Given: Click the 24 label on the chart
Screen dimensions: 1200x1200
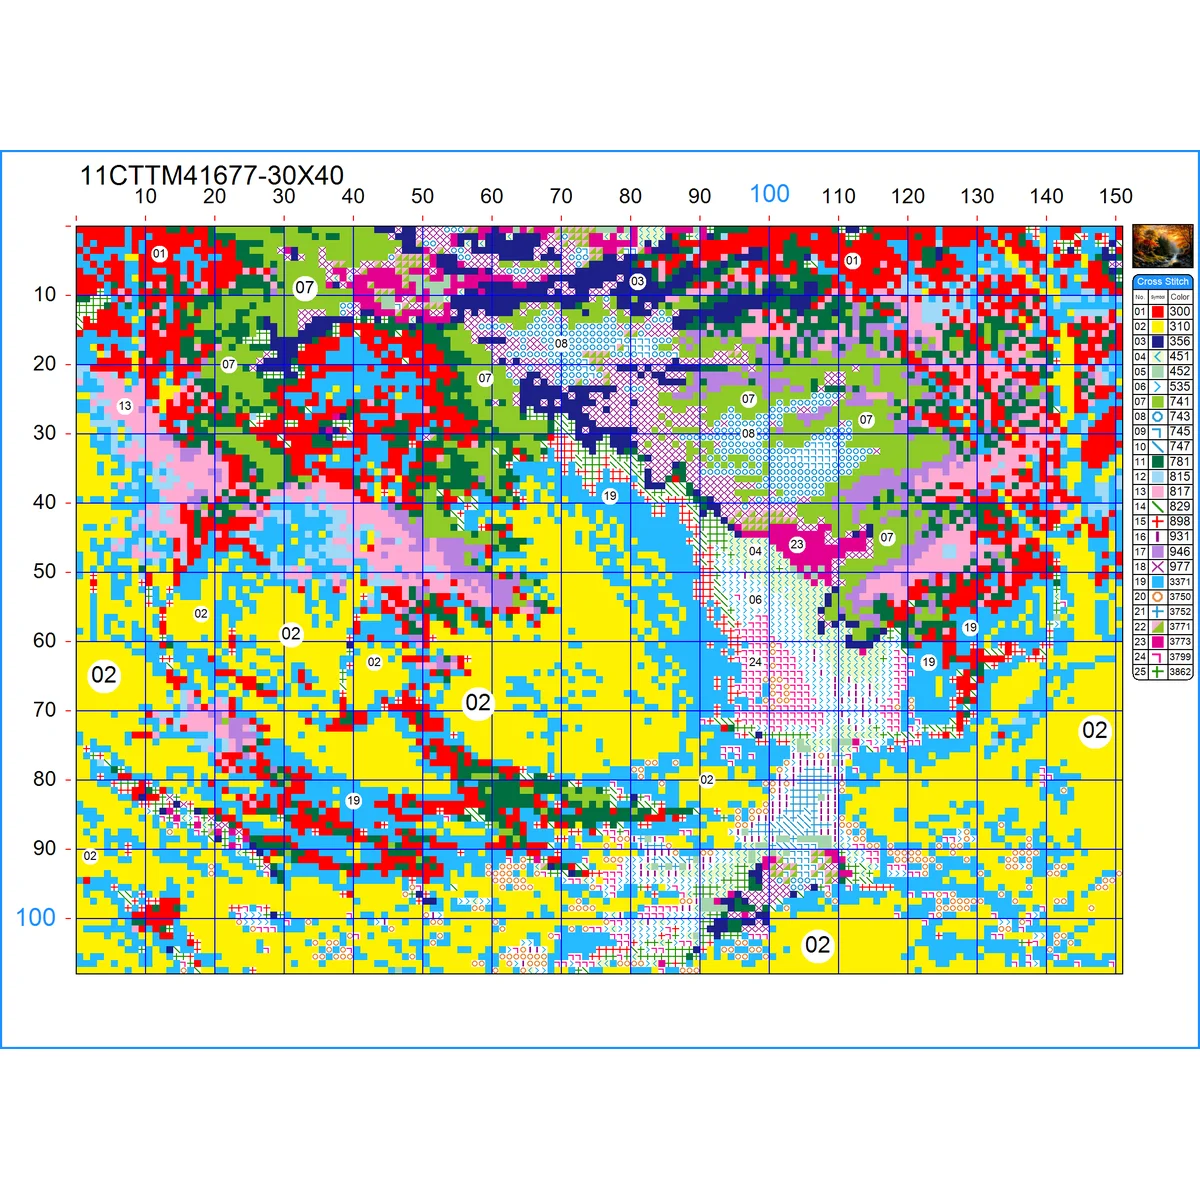Looking at the screenshot, I should (755, 662).
